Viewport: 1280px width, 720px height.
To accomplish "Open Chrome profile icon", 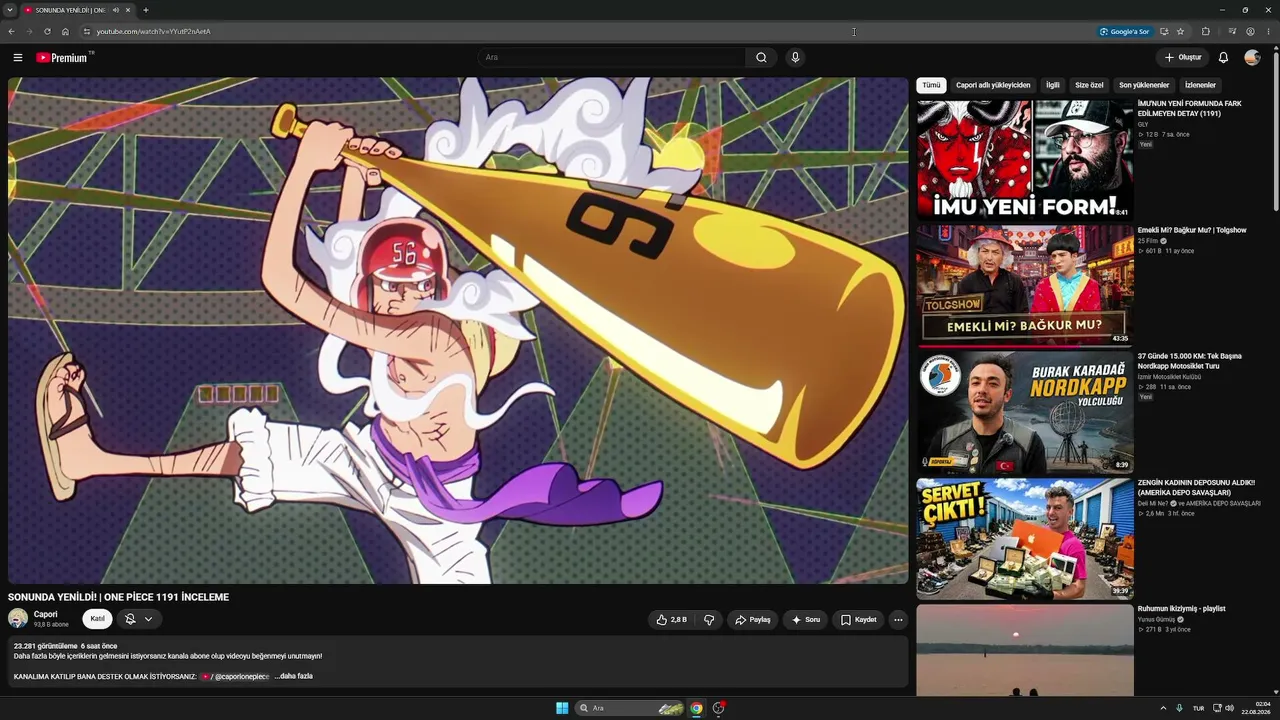I will 1250,31.
